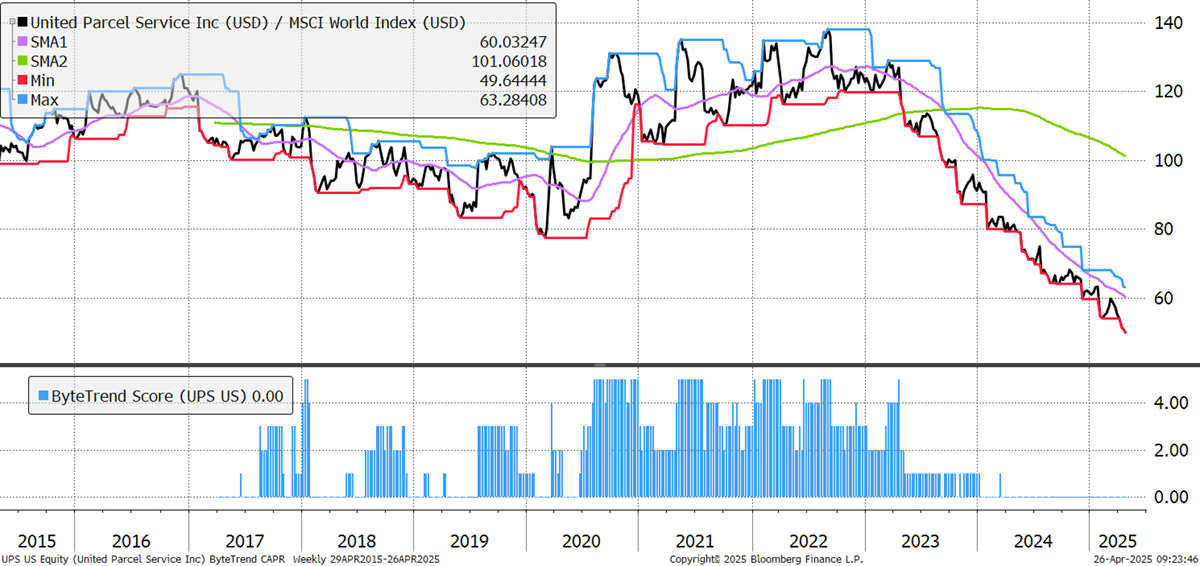
Task: Click the 4.00 score axis label
Action: [x=1169, y=404]
